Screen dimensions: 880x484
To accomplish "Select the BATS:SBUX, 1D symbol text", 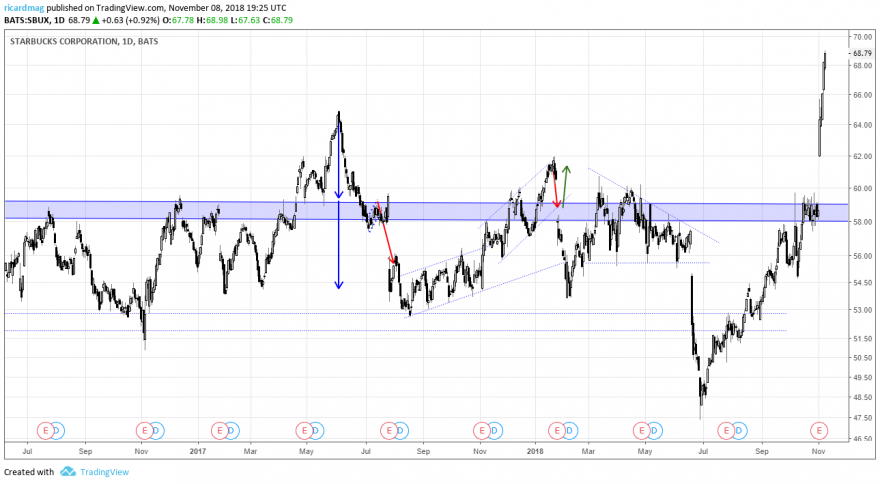I will pos(34,20).
